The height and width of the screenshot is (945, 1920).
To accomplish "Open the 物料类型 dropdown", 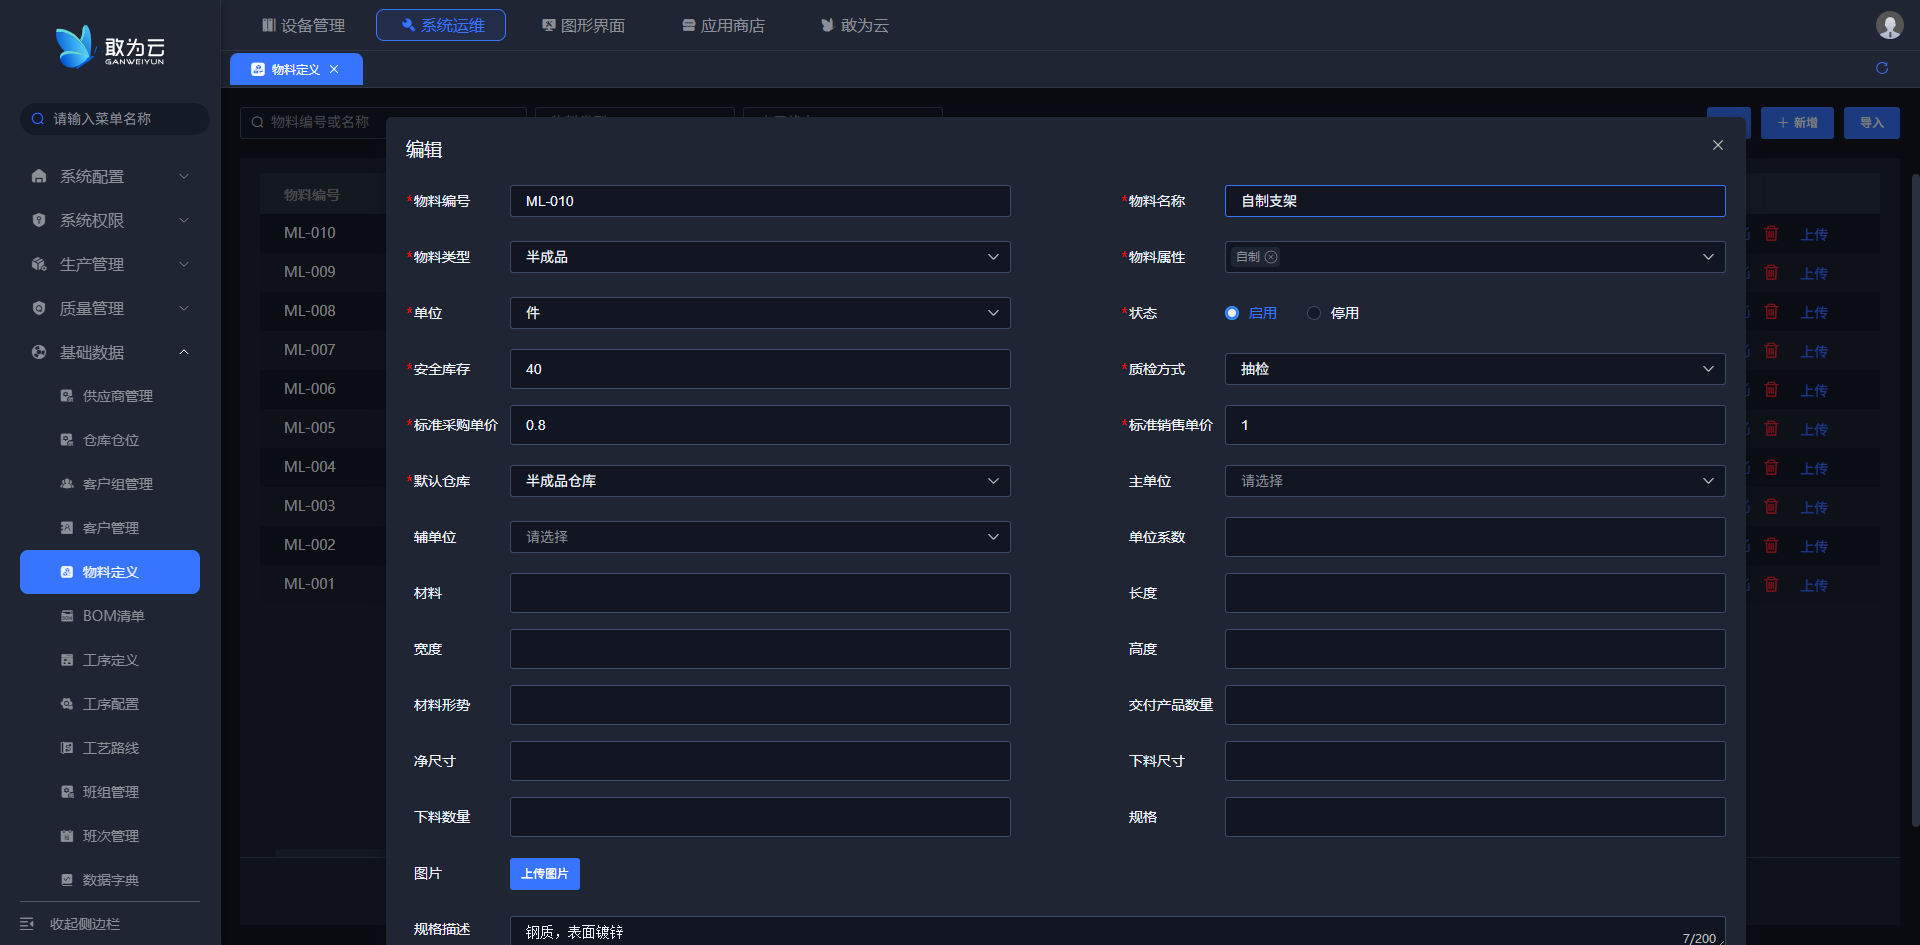I will pos(760,257).
